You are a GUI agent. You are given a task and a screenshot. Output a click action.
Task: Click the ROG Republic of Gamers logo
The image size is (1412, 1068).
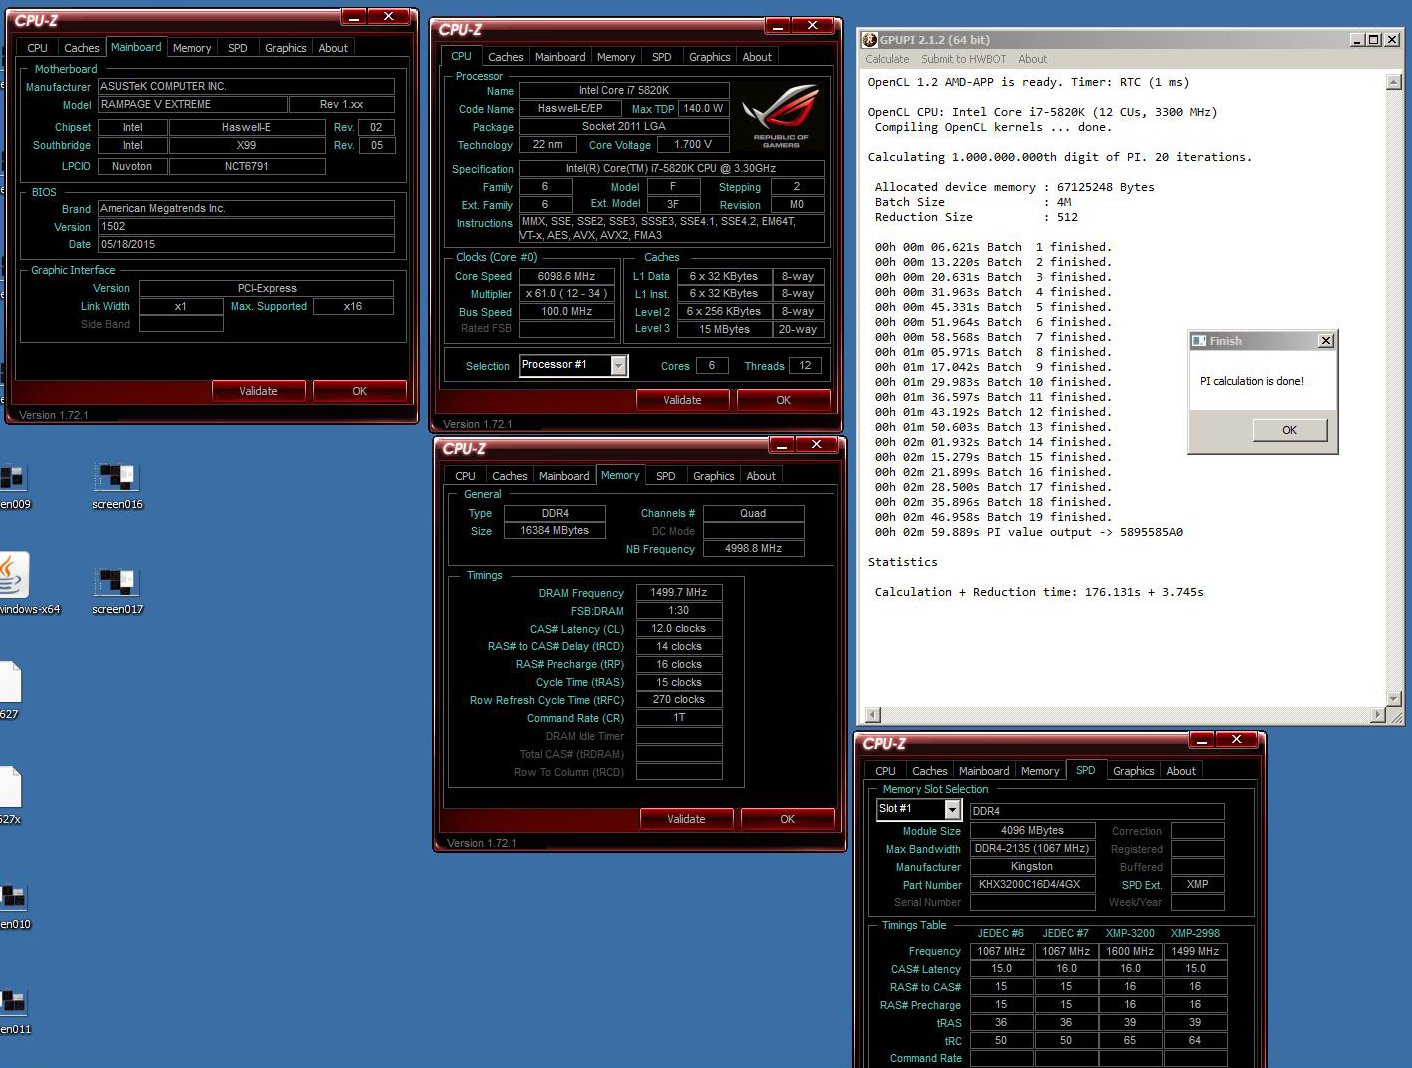pos(781,116)
